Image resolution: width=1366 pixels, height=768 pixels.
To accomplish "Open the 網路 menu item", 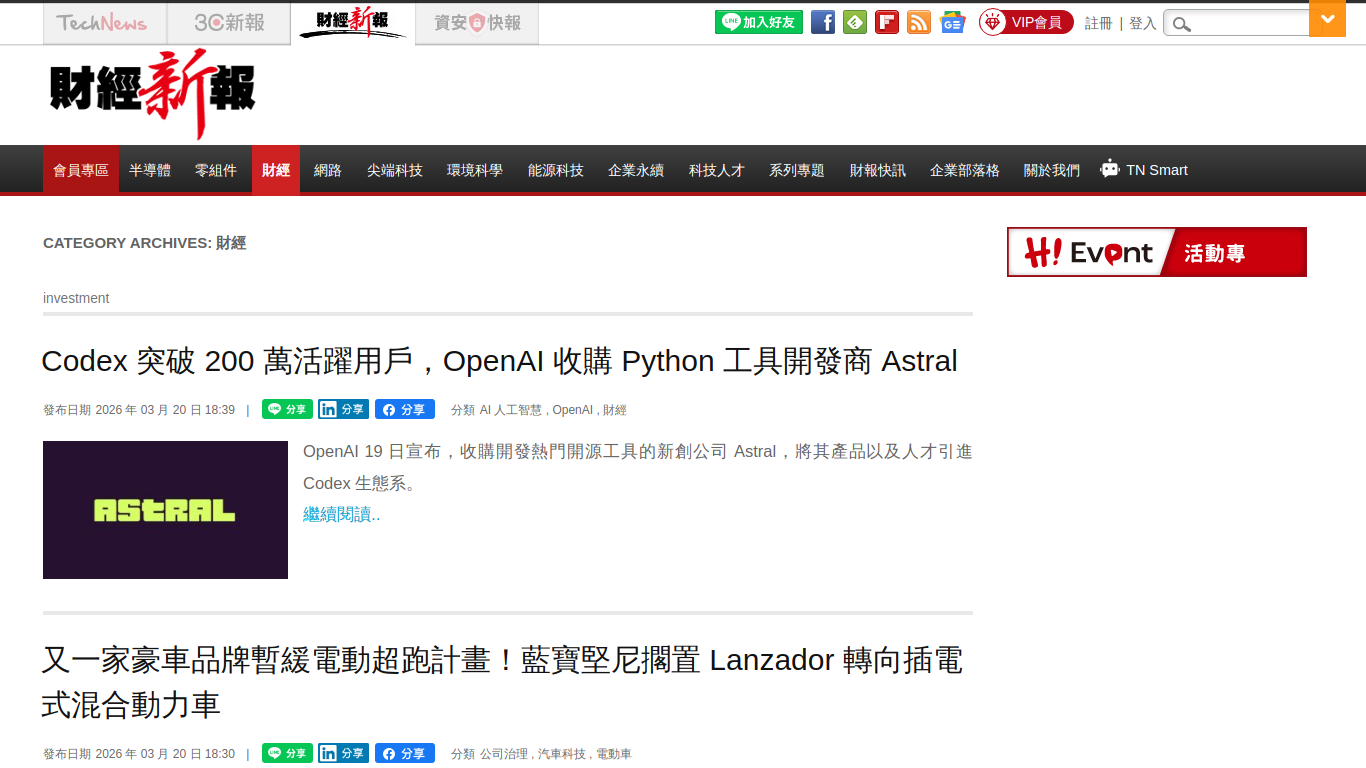I will click(x=328, y=170).
